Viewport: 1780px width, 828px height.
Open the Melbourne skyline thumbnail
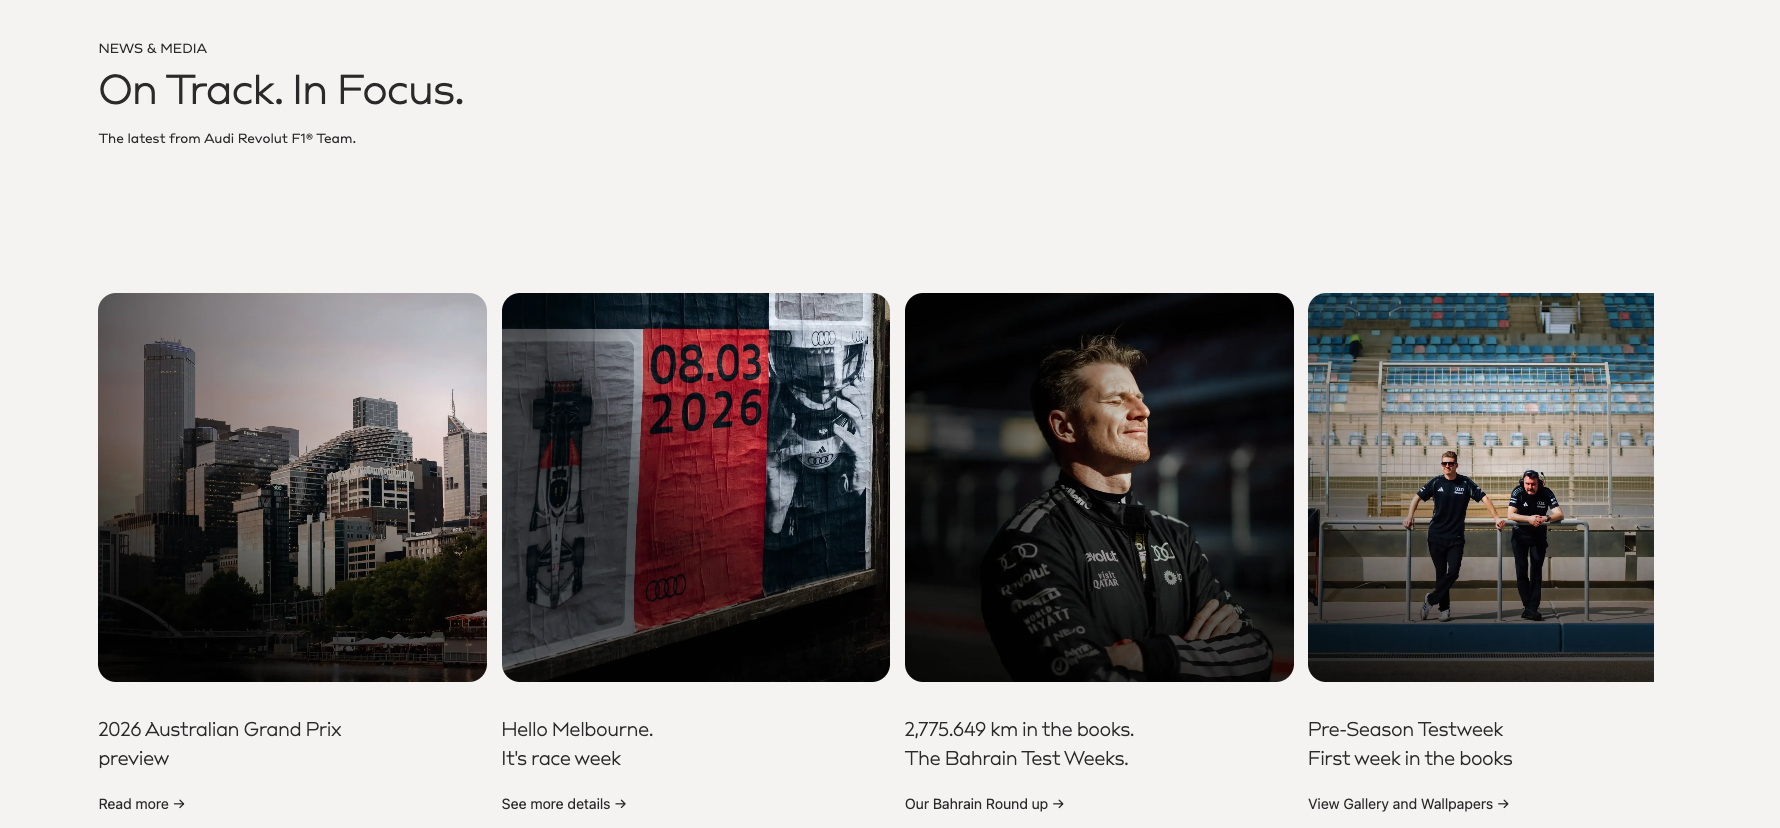(292, 487)
